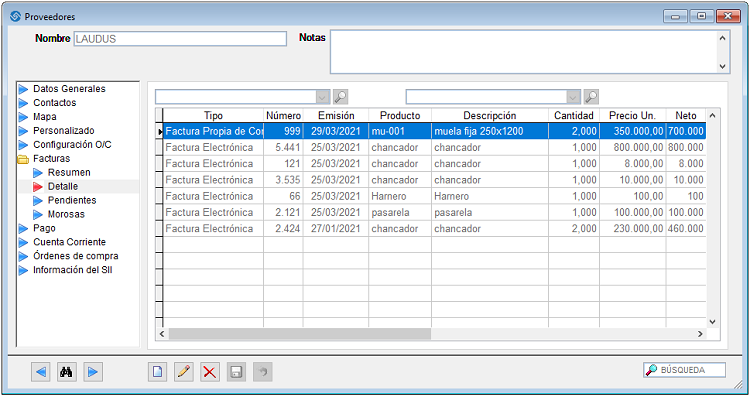Click the horizontal scrollbar thumb of the table

point(299,334)
